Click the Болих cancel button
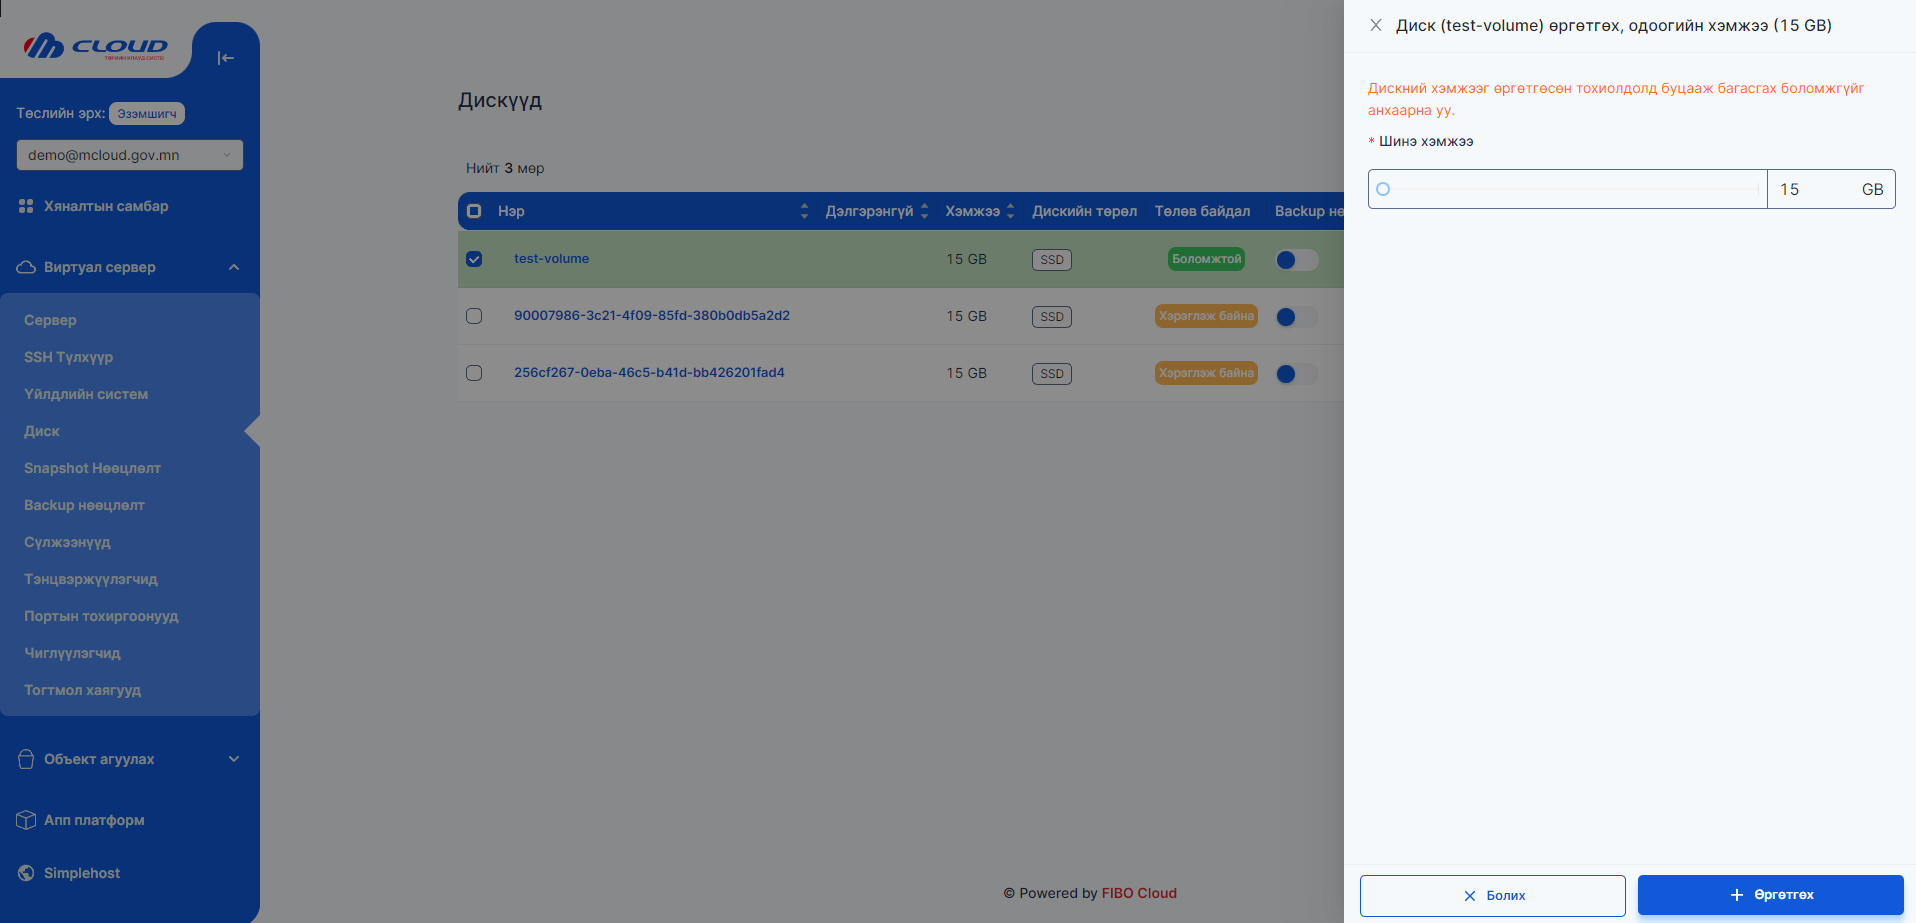 click(x=1492, y=895)
